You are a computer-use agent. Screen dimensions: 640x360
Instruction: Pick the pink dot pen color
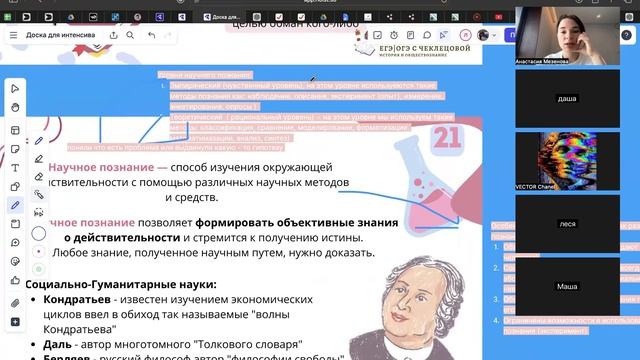click(39, 251)
